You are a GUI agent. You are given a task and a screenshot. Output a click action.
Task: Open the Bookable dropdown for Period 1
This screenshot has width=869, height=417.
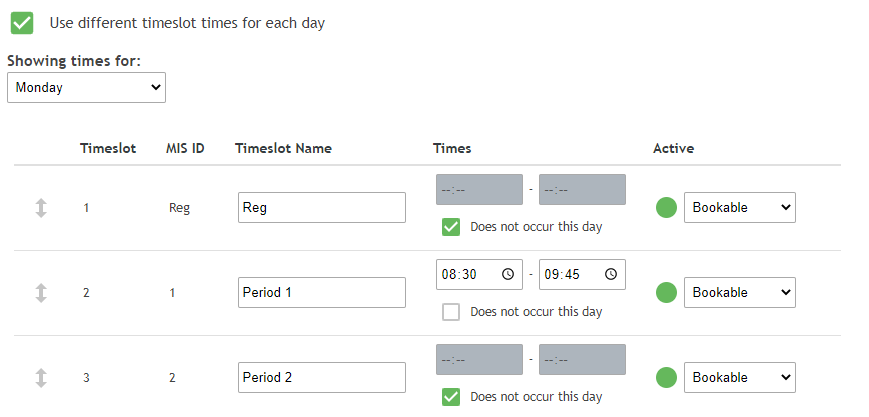[739, 293]
